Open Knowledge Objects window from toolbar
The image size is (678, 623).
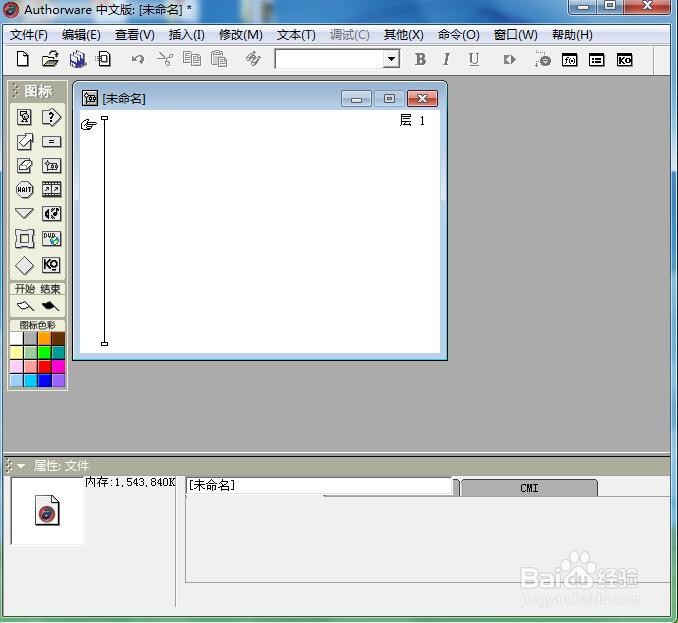[624, 60]
